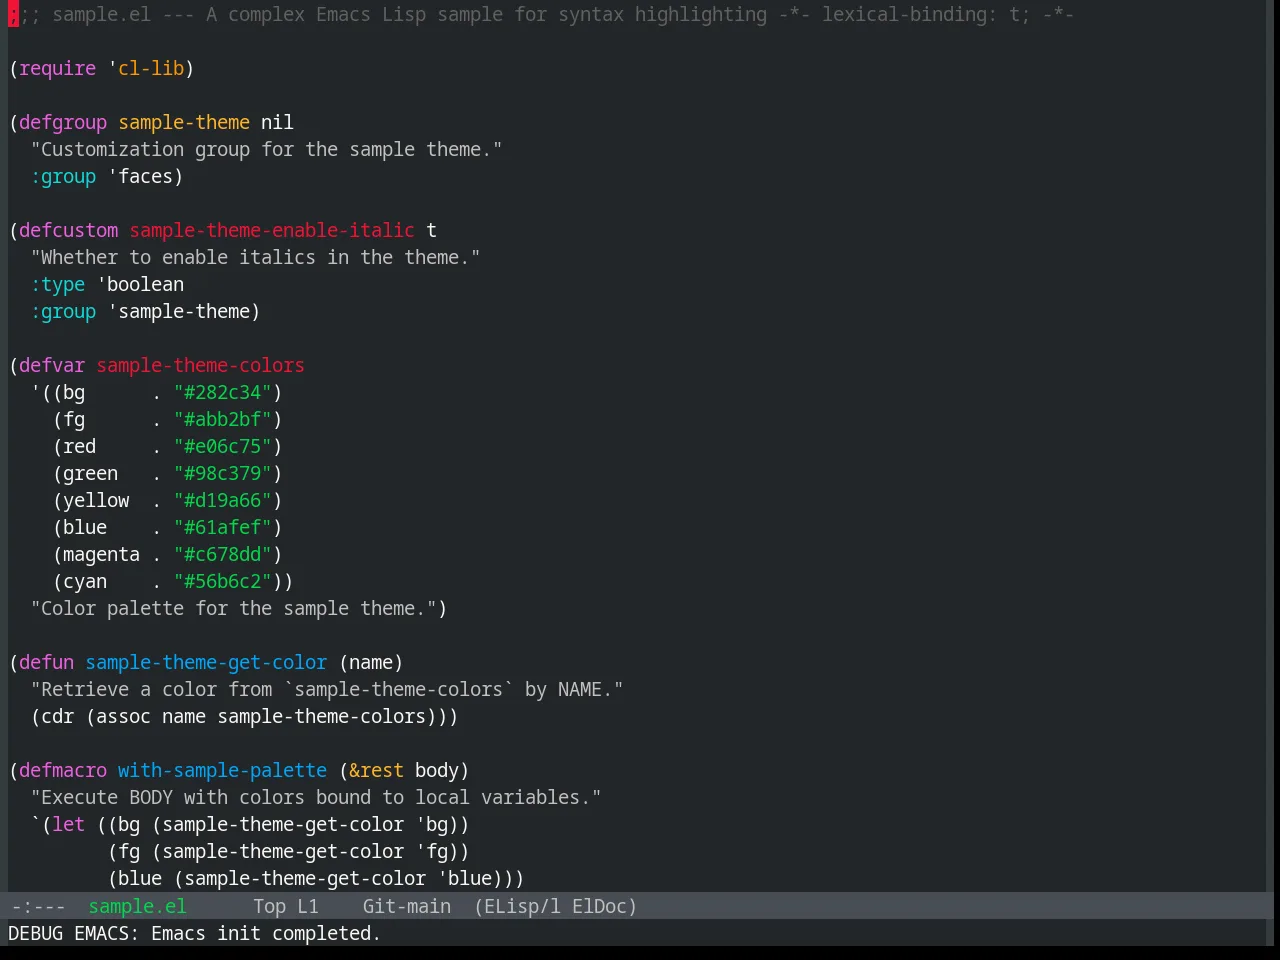Click the 'boolean symbol
1280x960 pixels.
(140, 284)
